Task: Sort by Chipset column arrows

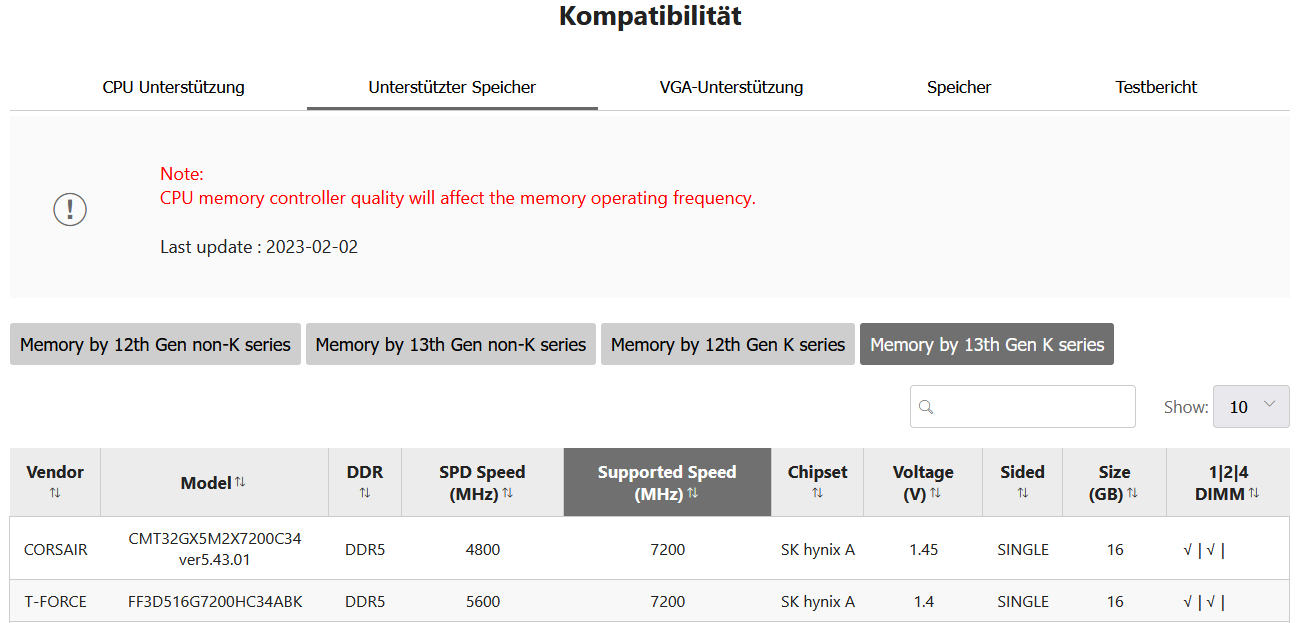Action: tap(817, 493)
